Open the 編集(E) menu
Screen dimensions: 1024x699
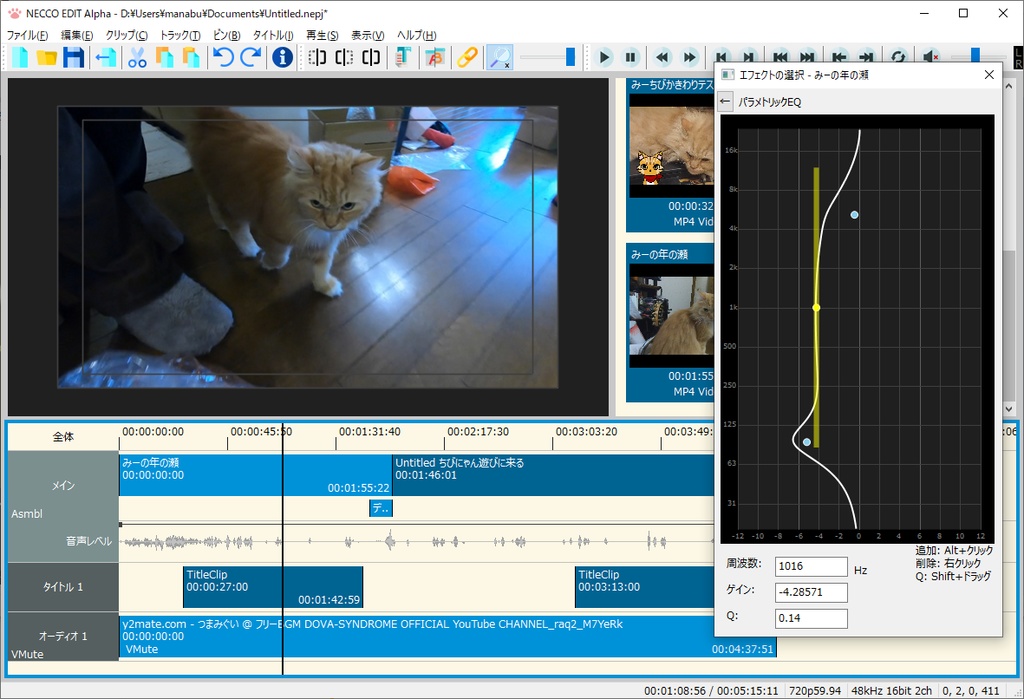pyautogui.click(x=76, y=35)
